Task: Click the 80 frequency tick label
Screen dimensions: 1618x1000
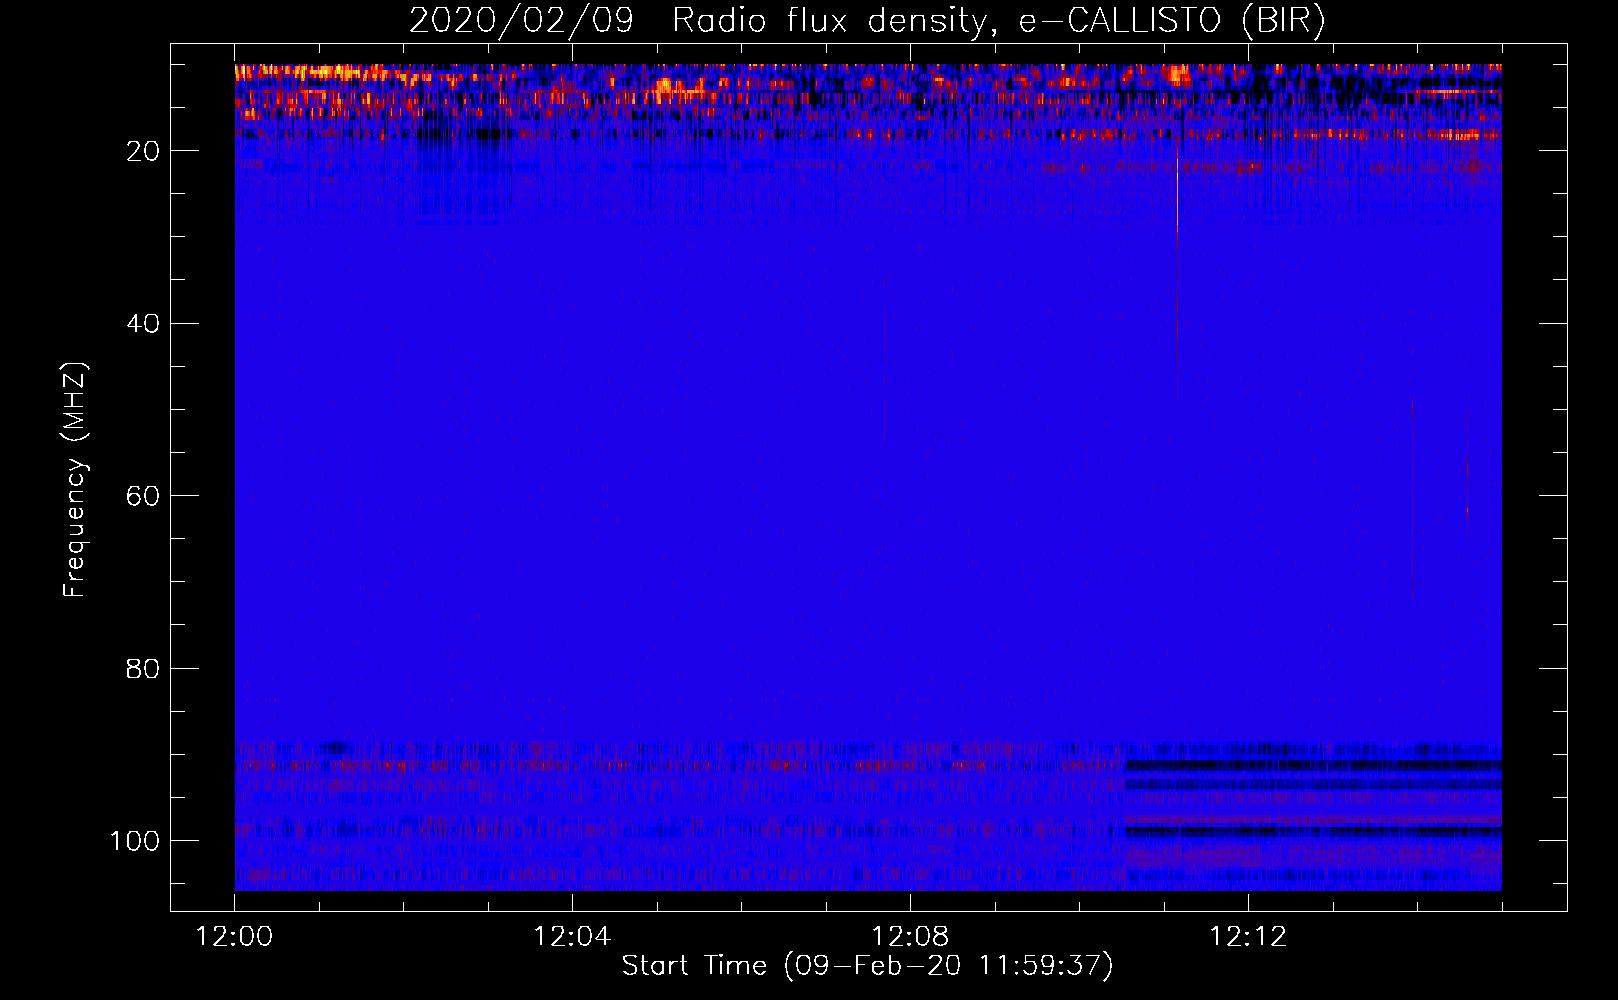Action: click(x=143, y=668)
